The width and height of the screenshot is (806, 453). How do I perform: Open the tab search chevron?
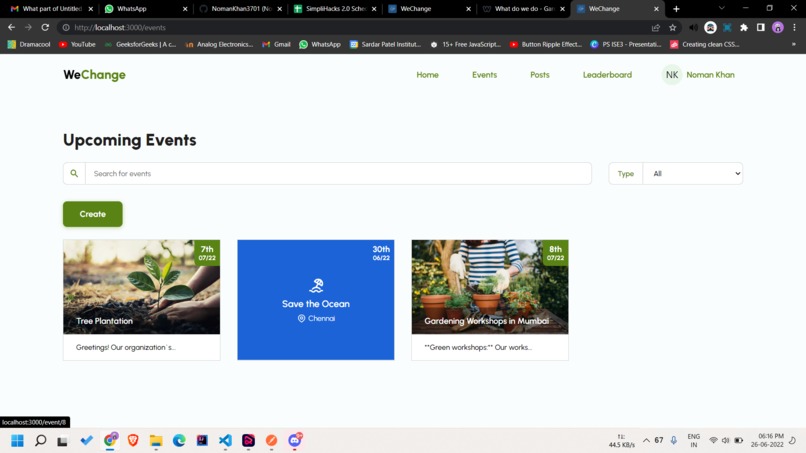coord(721,8)
